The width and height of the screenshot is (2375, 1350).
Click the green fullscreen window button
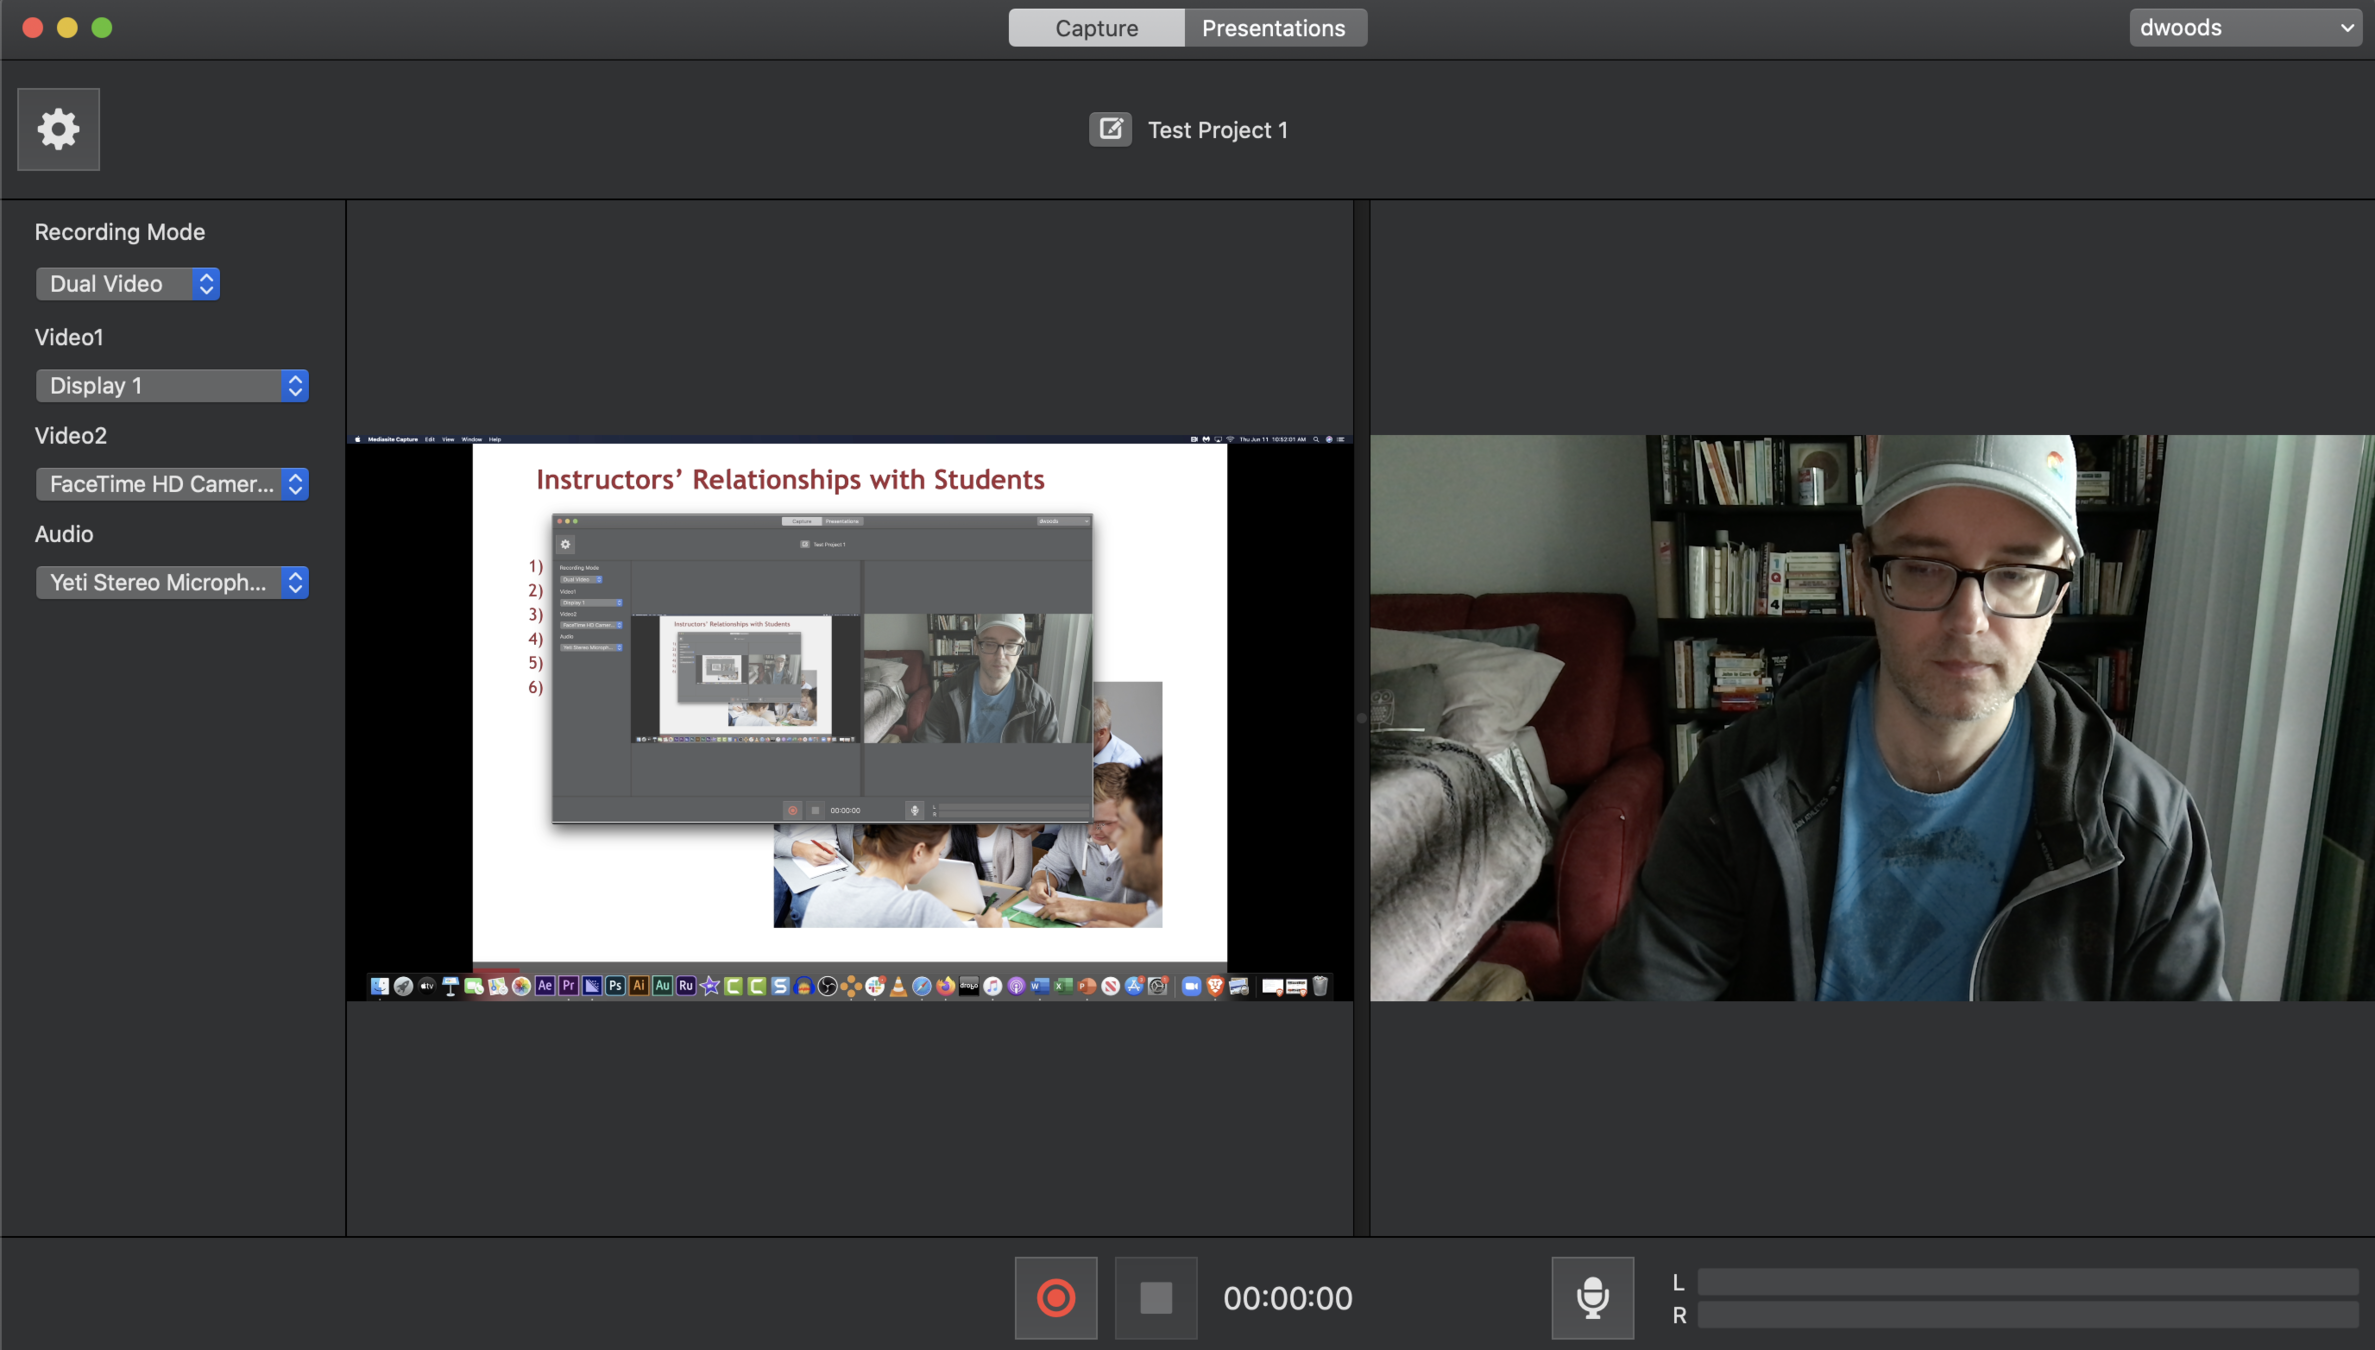click(x=102, y=28)
